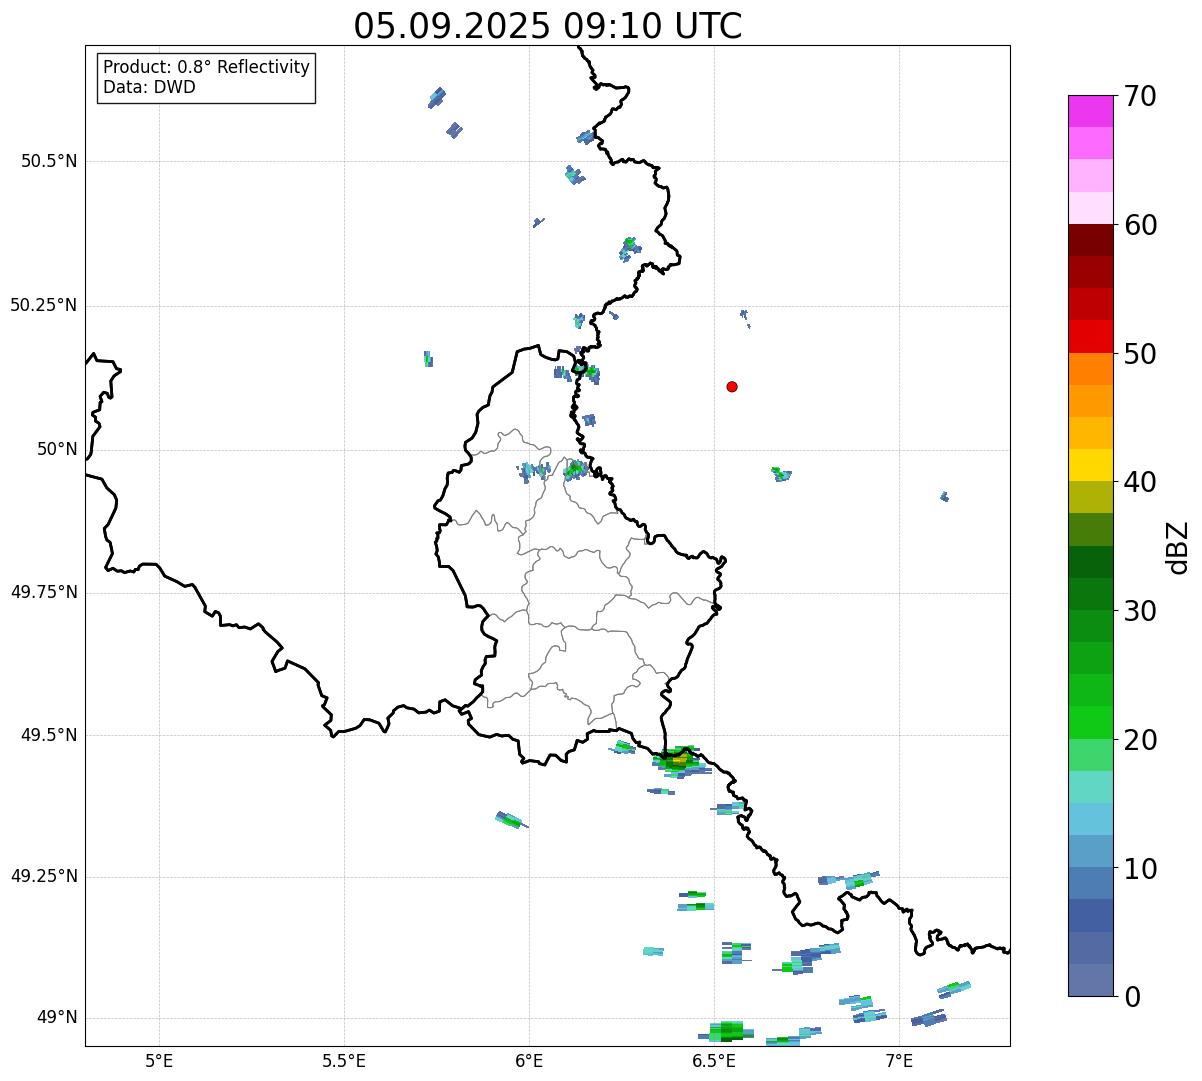Click the 7°E longitude label
The image size is (1202, 1081).
(x=899, y=1061)
